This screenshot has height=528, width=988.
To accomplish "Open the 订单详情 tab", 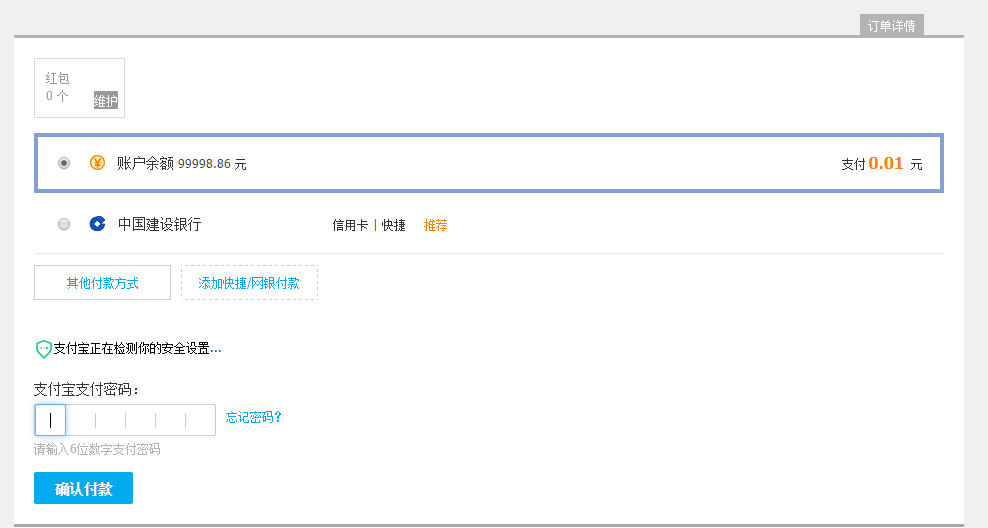I will point(891,26).
